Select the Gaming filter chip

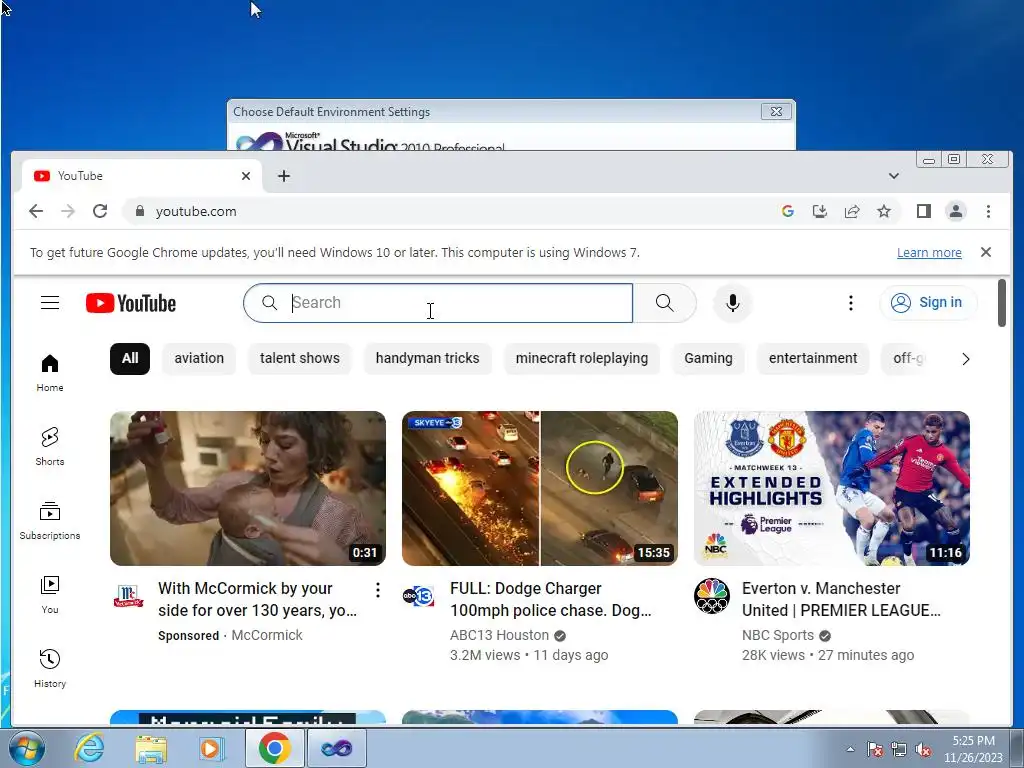click(x=709, y=359)
